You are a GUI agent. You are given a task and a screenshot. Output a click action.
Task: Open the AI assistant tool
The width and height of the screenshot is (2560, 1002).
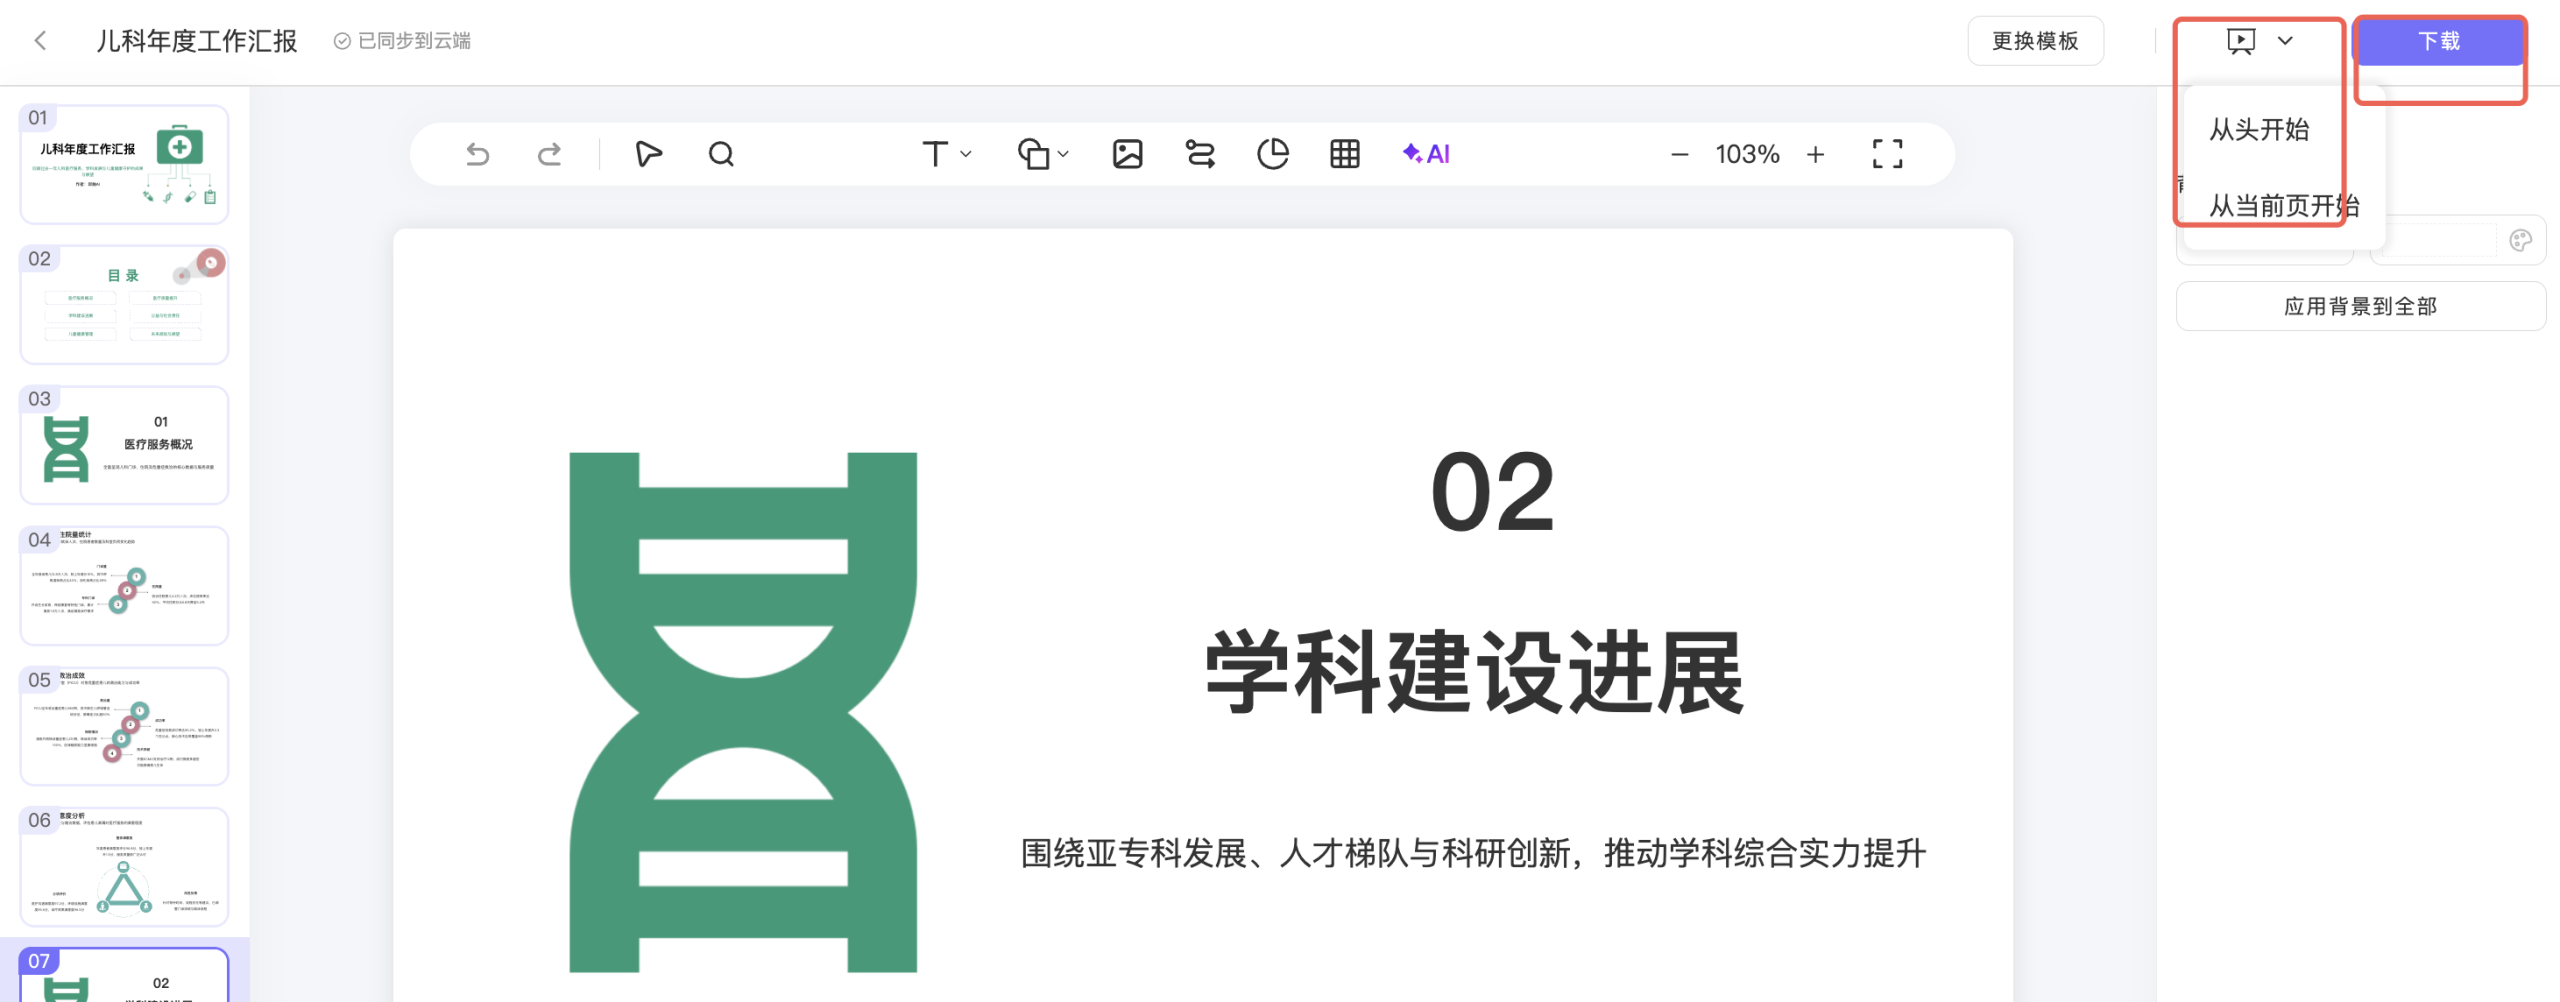[1426, 154]
